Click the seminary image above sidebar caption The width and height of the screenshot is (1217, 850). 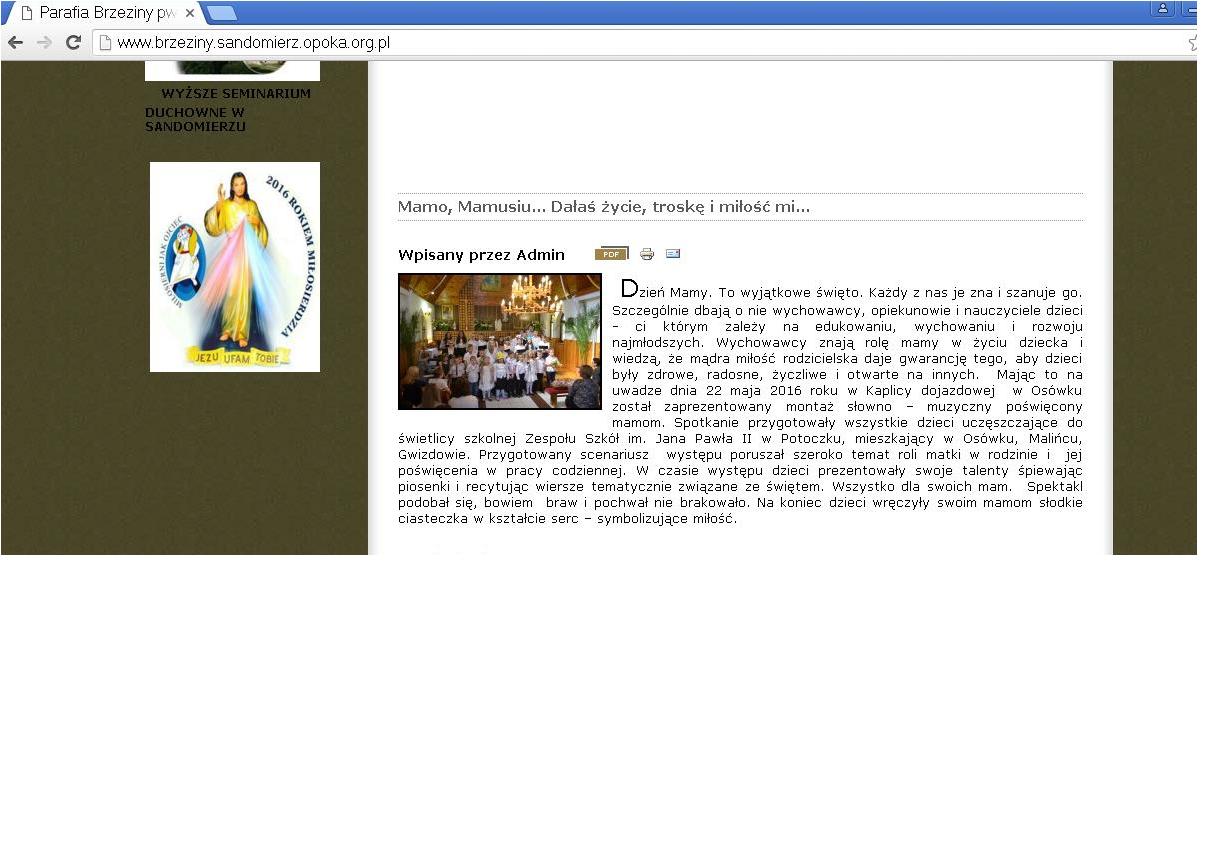[232, 70]
